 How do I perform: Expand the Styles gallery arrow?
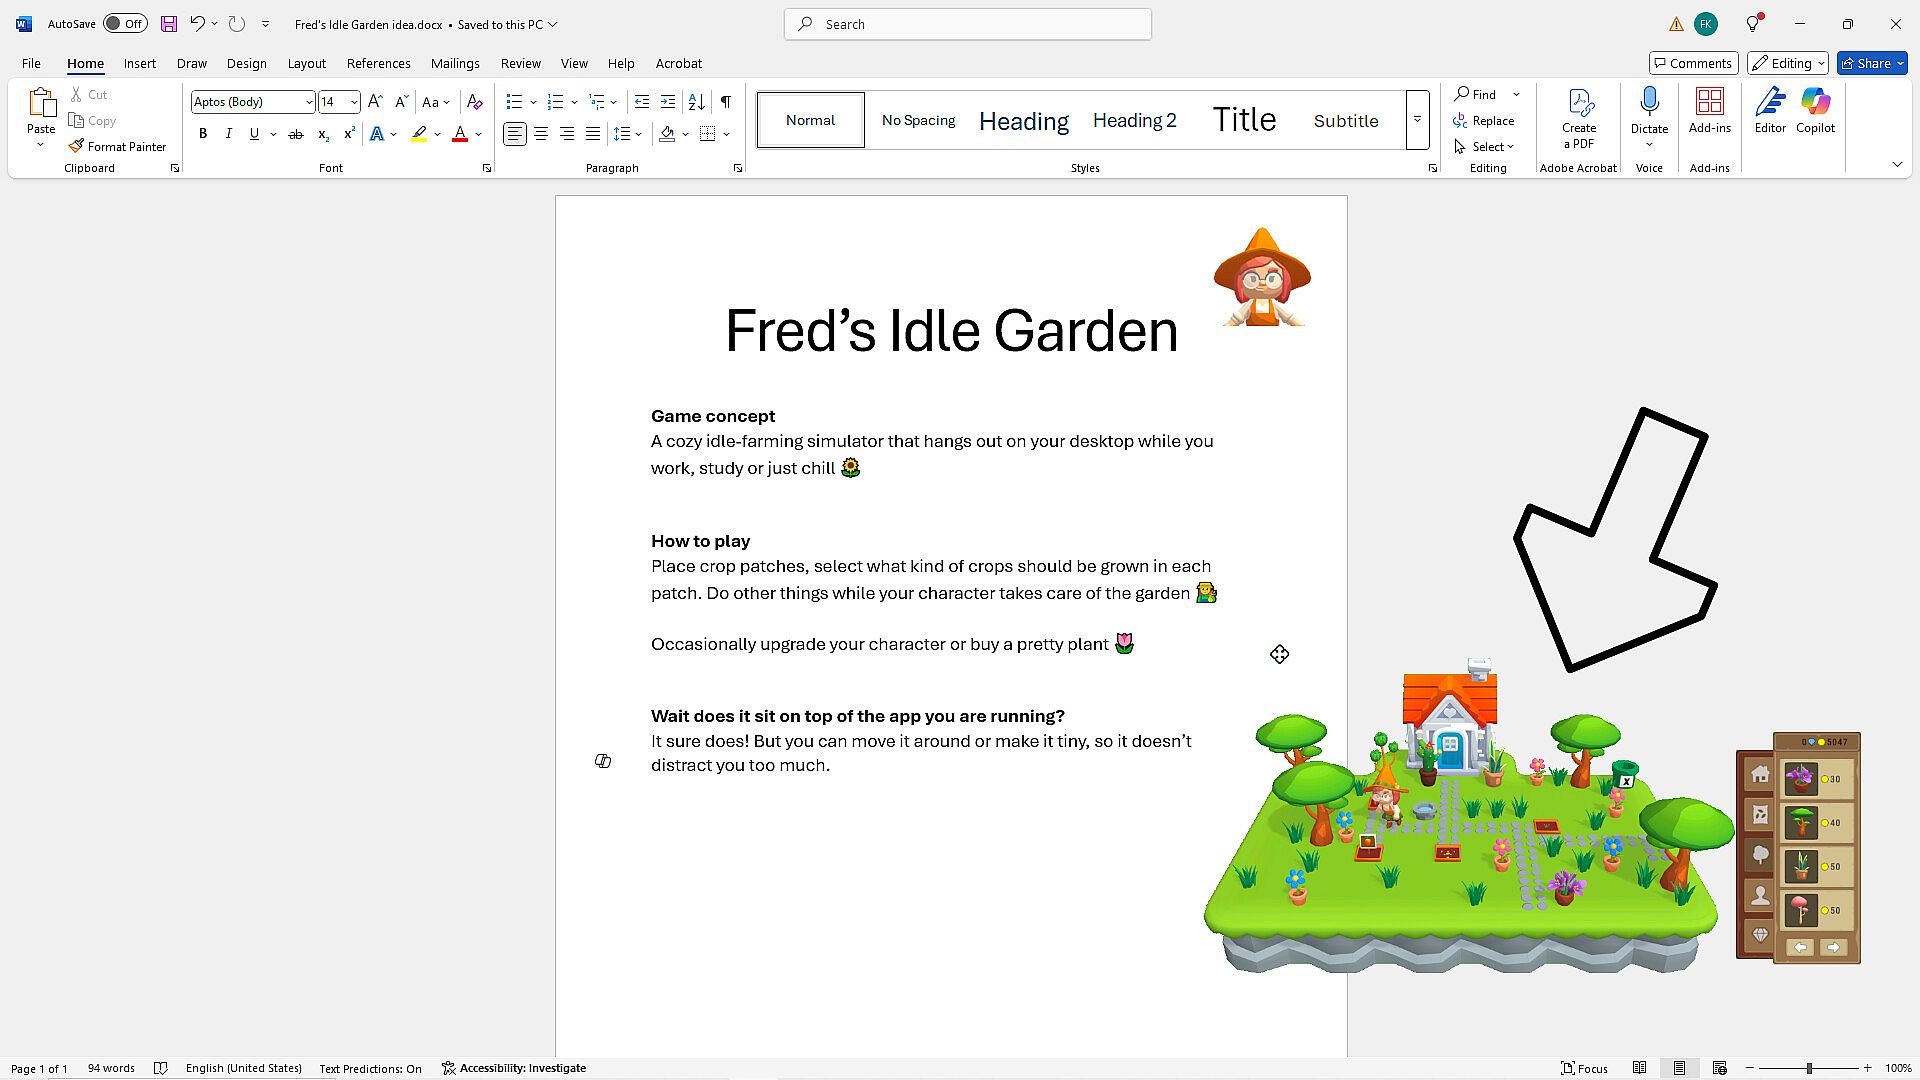tap(1417, 120)
